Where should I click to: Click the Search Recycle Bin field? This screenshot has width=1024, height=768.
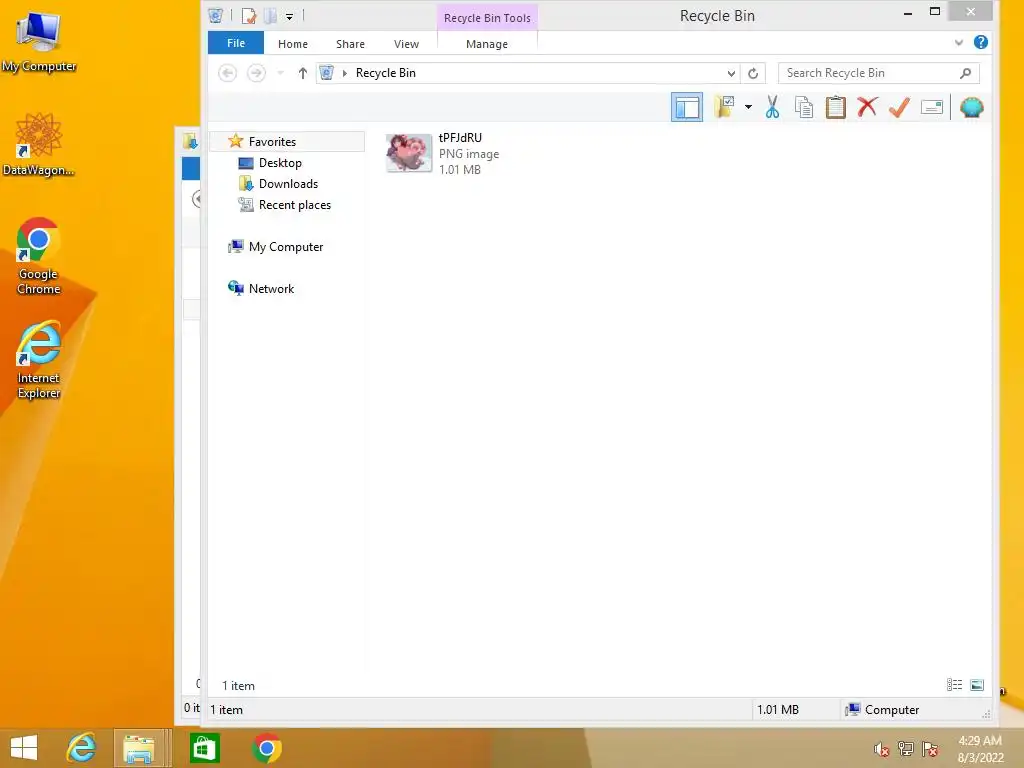tap(871, 73)
